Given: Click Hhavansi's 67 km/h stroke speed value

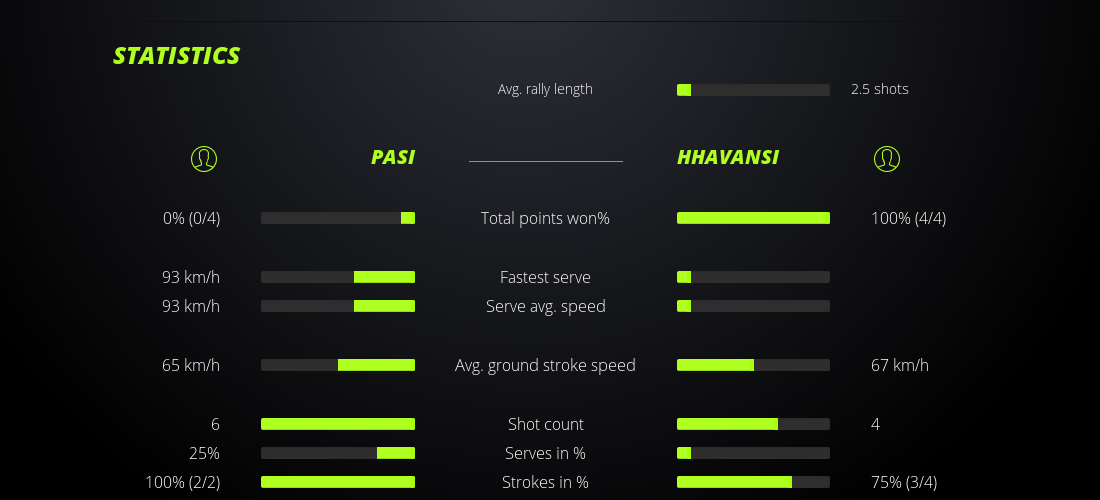Looking at the screenshot, I should [x=900, y=365].
